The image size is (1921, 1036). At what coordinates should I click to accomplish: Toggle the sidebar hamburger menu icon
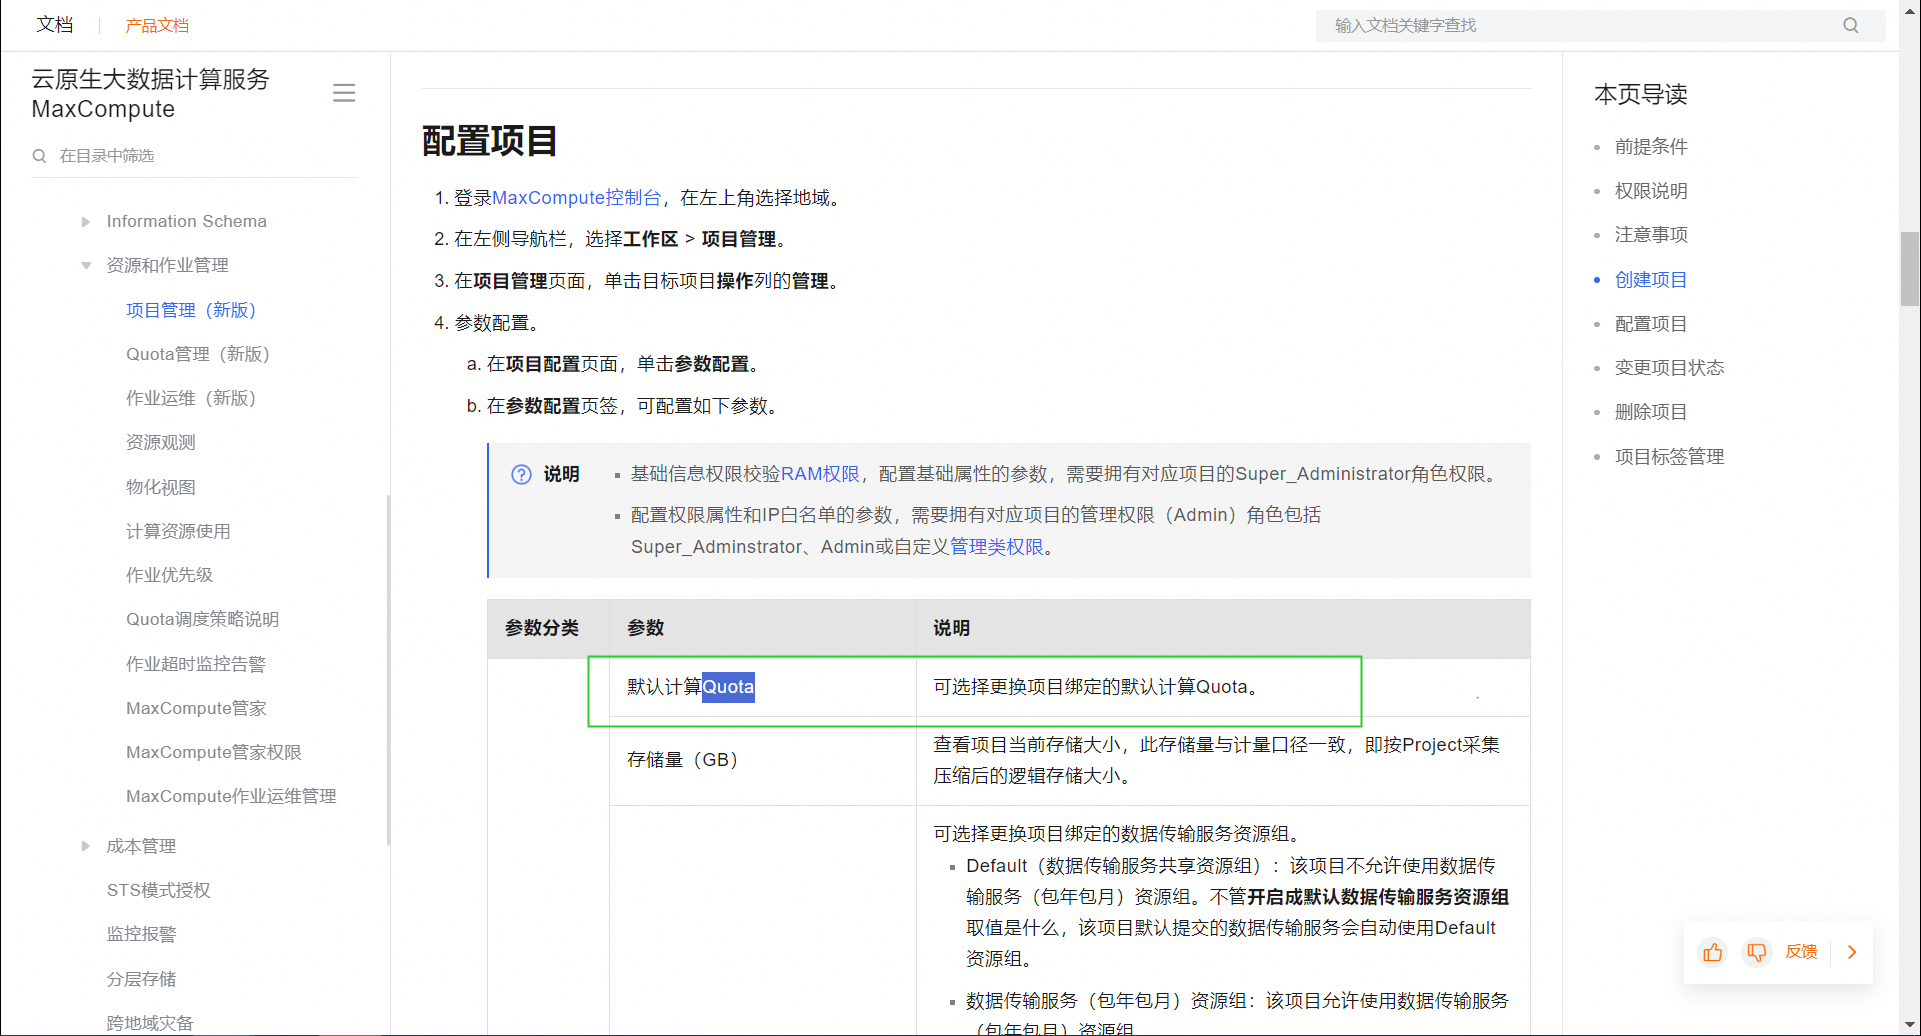[x=344, y=93]
